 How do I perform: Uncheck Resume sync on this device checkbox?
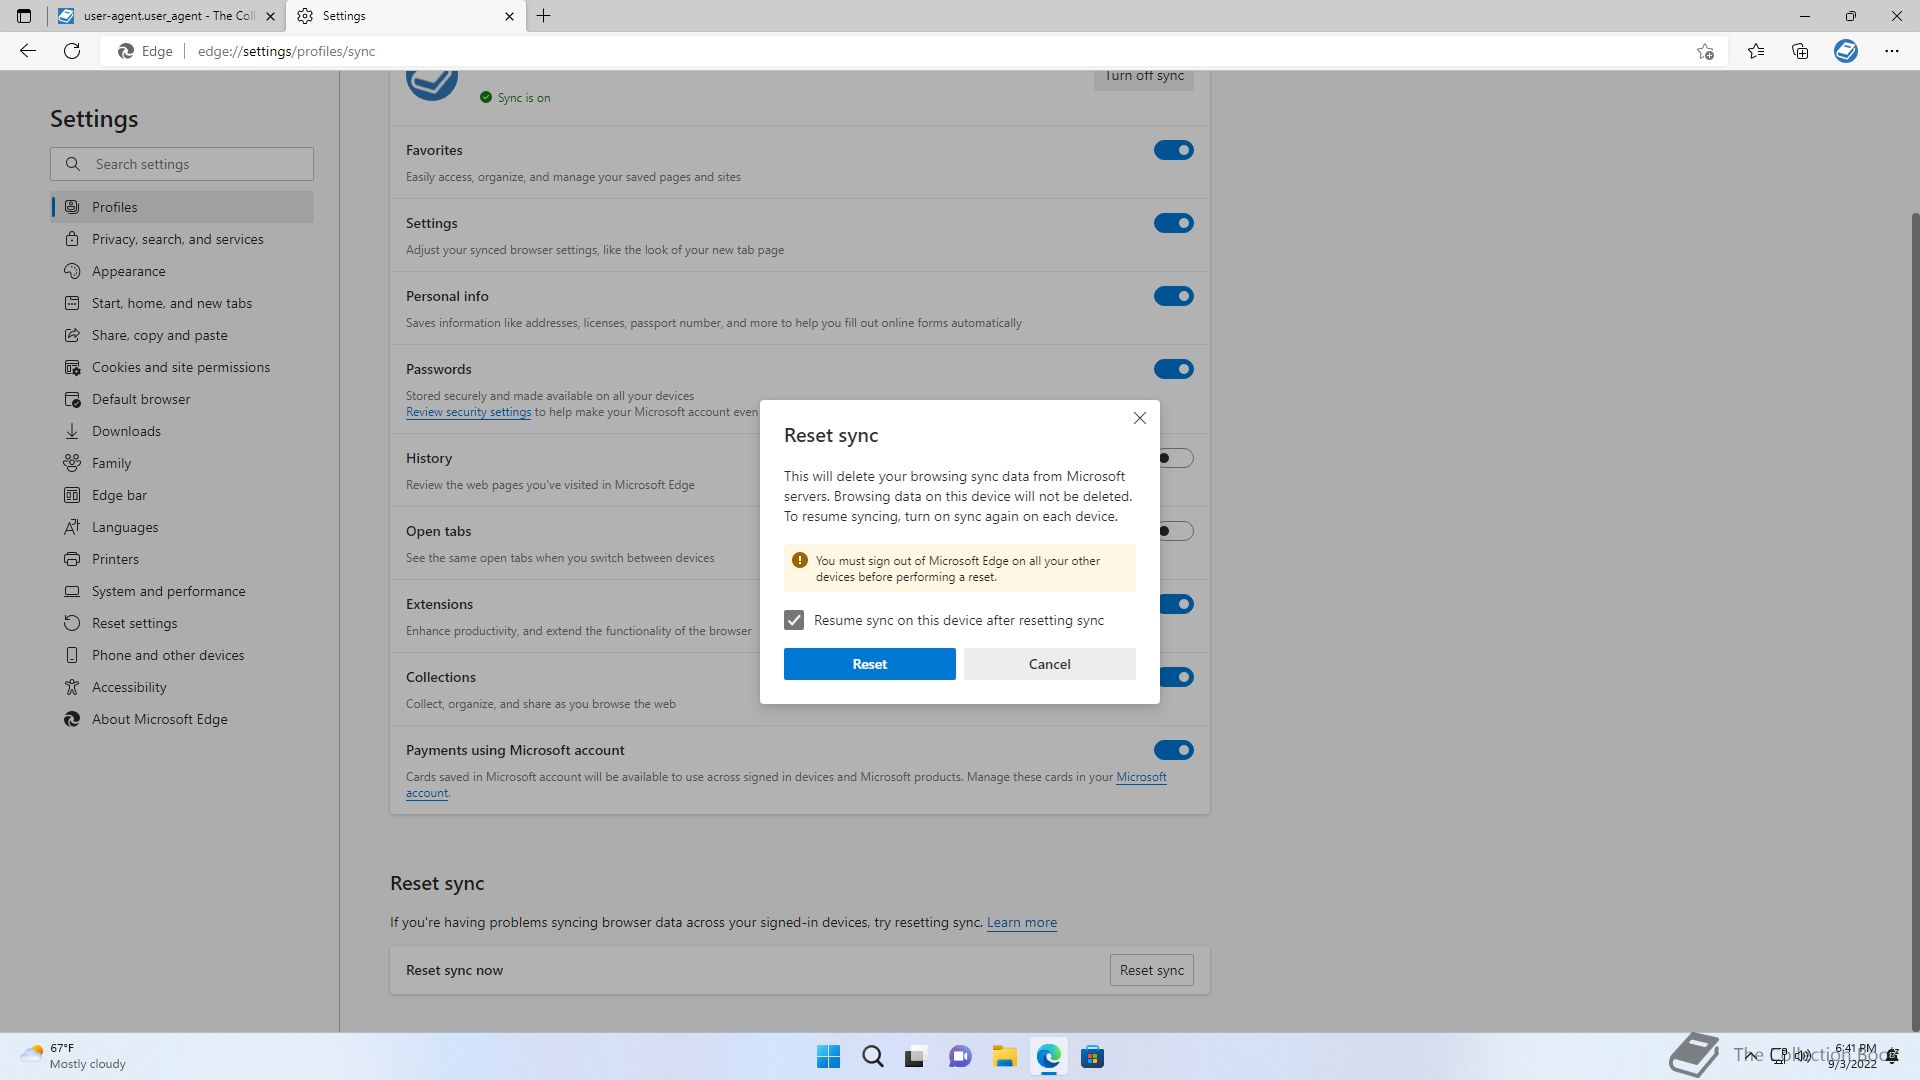794,620
